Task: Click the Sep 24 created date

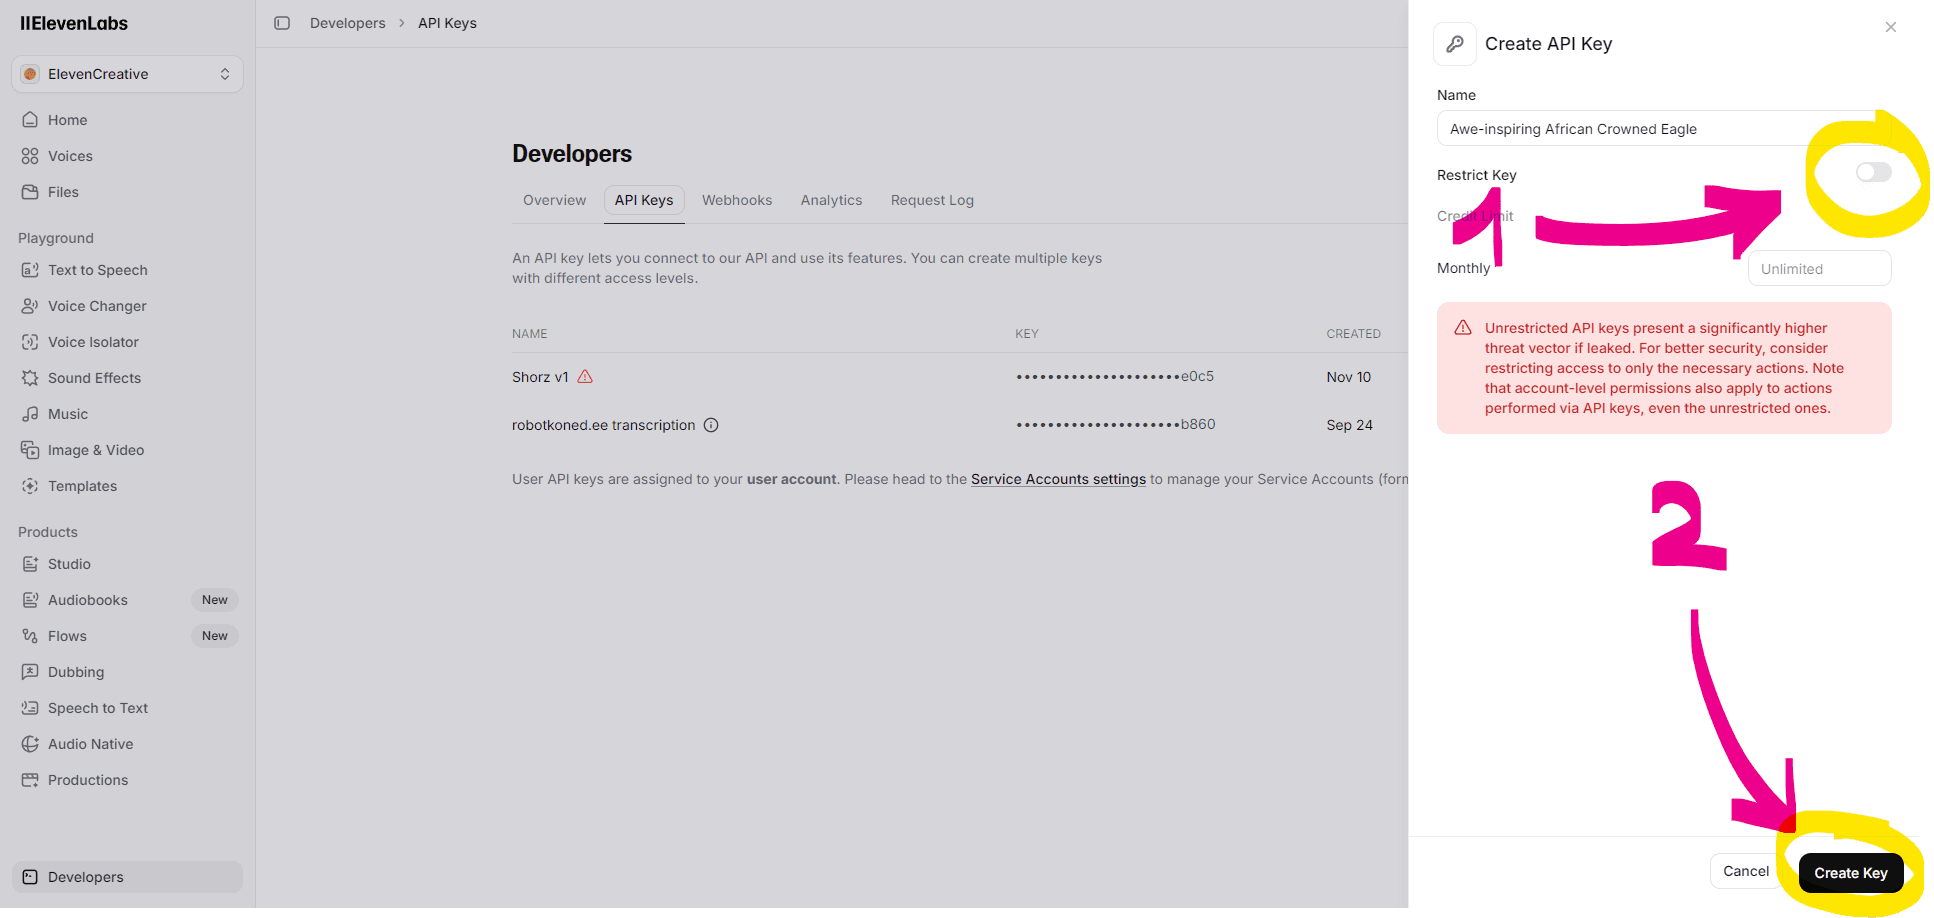Action: 1350,425
